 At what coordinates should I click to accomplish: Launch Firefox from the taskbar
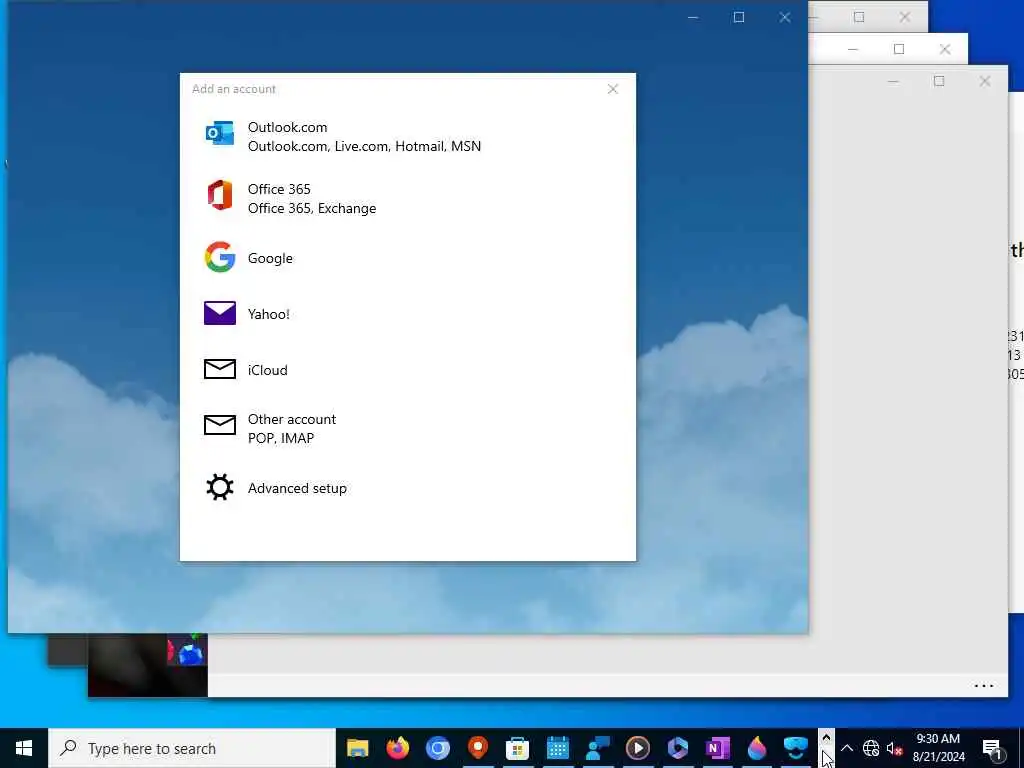click(x=398, y=748)
